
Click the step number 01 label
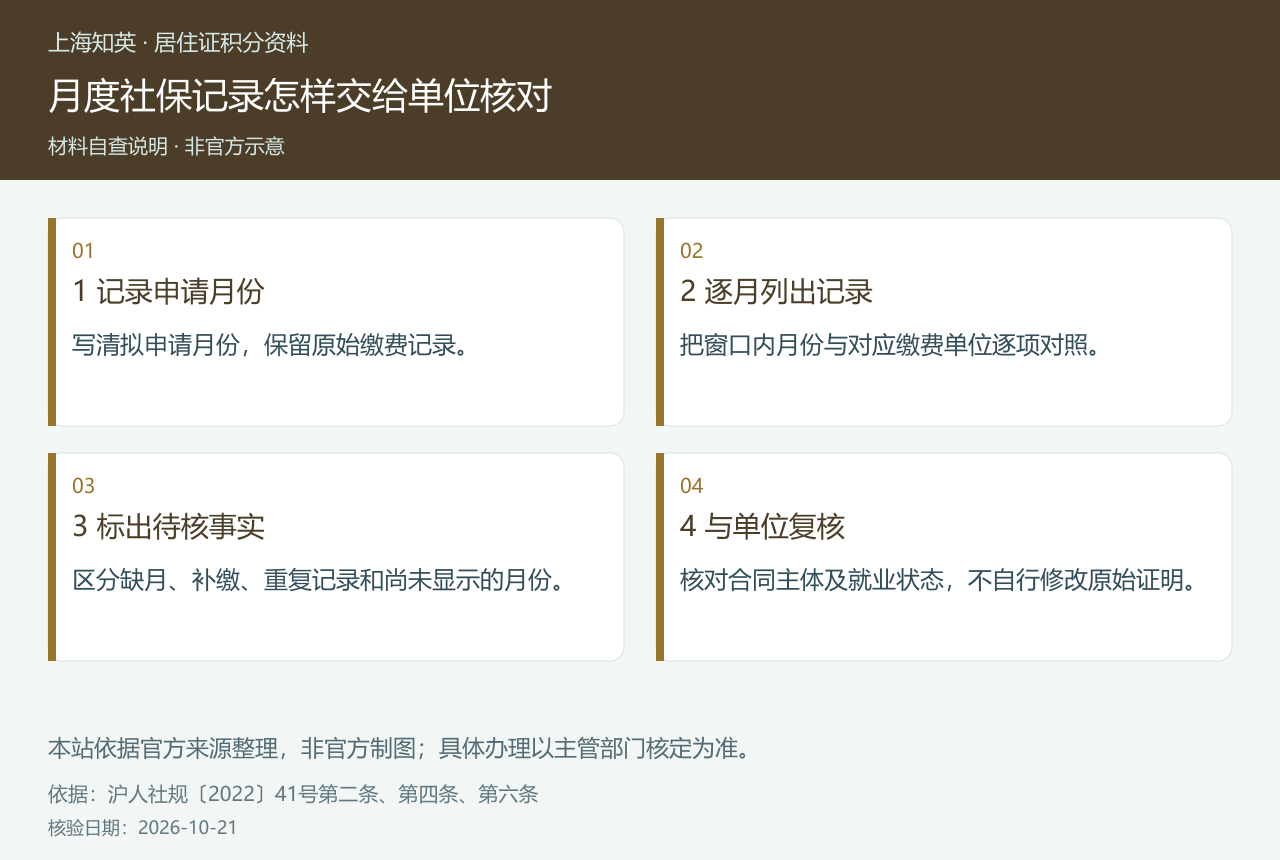(83, 251)
